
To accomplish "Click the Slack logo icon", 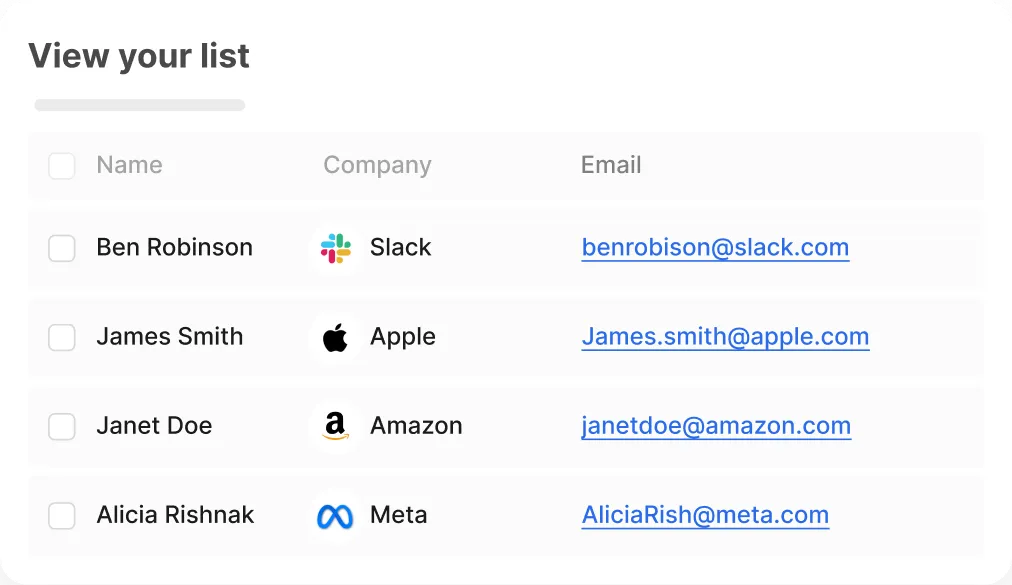I will tap(336, 248).
